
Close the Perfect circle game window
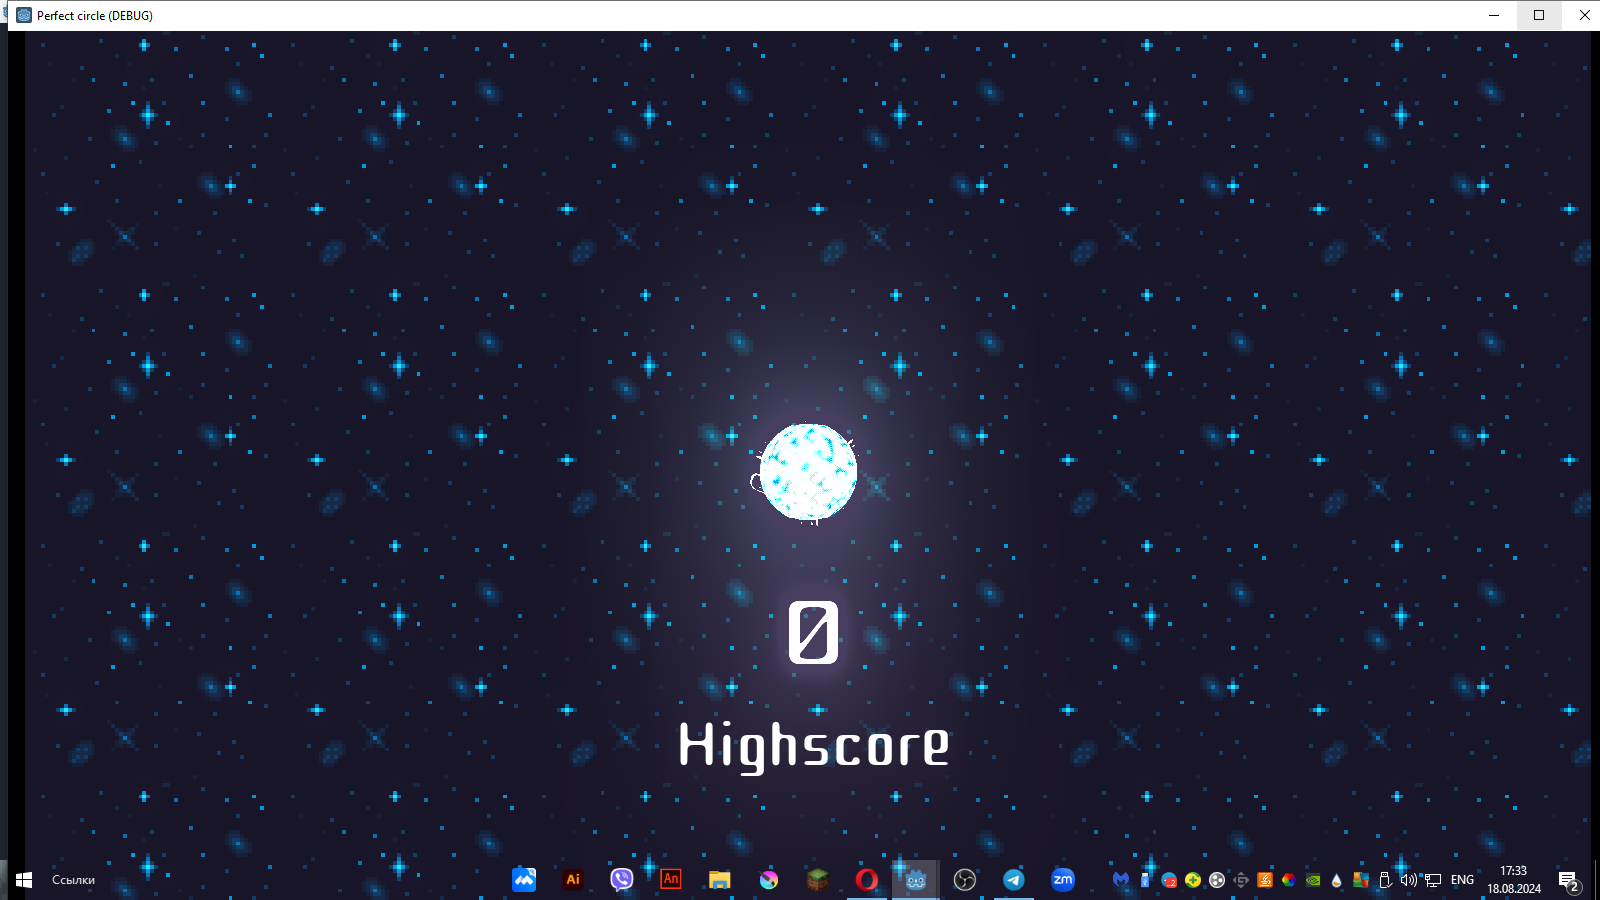click(1584, 15)
